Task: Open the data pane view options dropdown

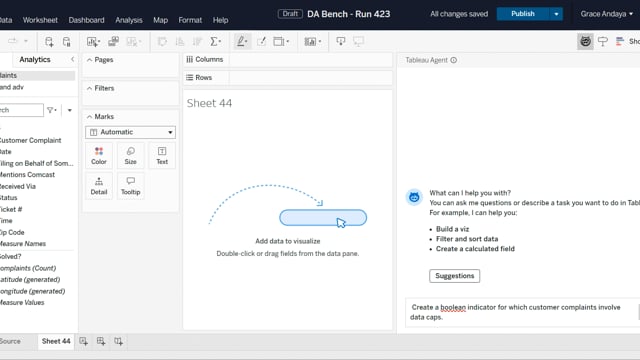Action: tap(69, 110)
